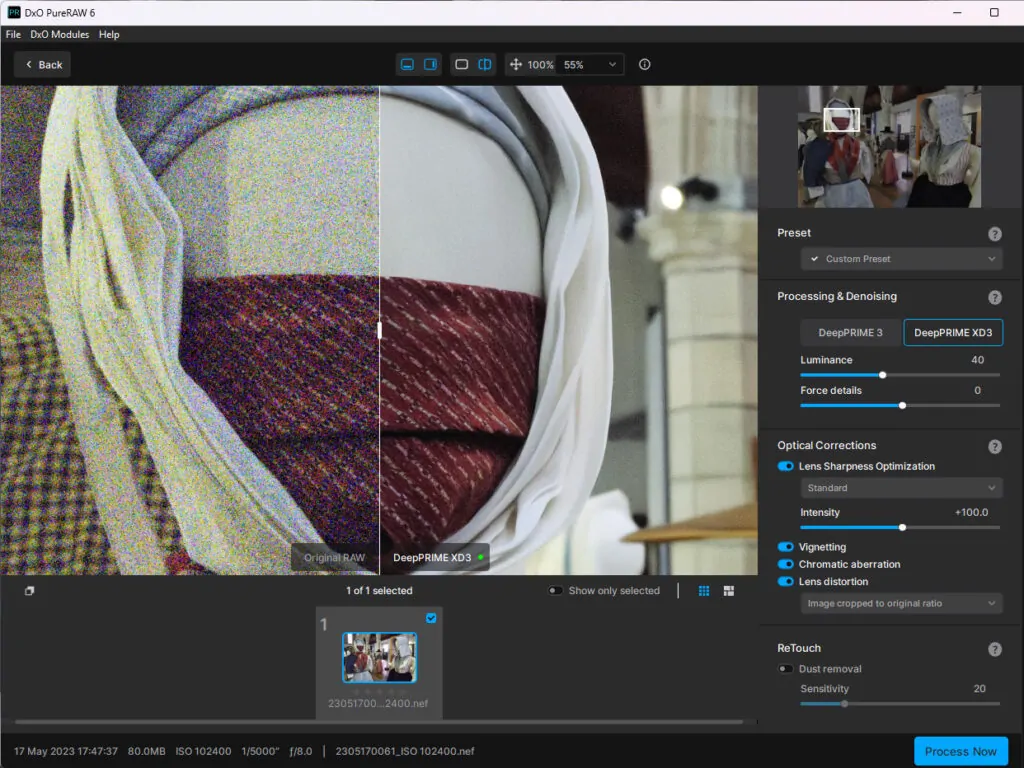
Task: Open the File menu
Action: tap(13, 34)
